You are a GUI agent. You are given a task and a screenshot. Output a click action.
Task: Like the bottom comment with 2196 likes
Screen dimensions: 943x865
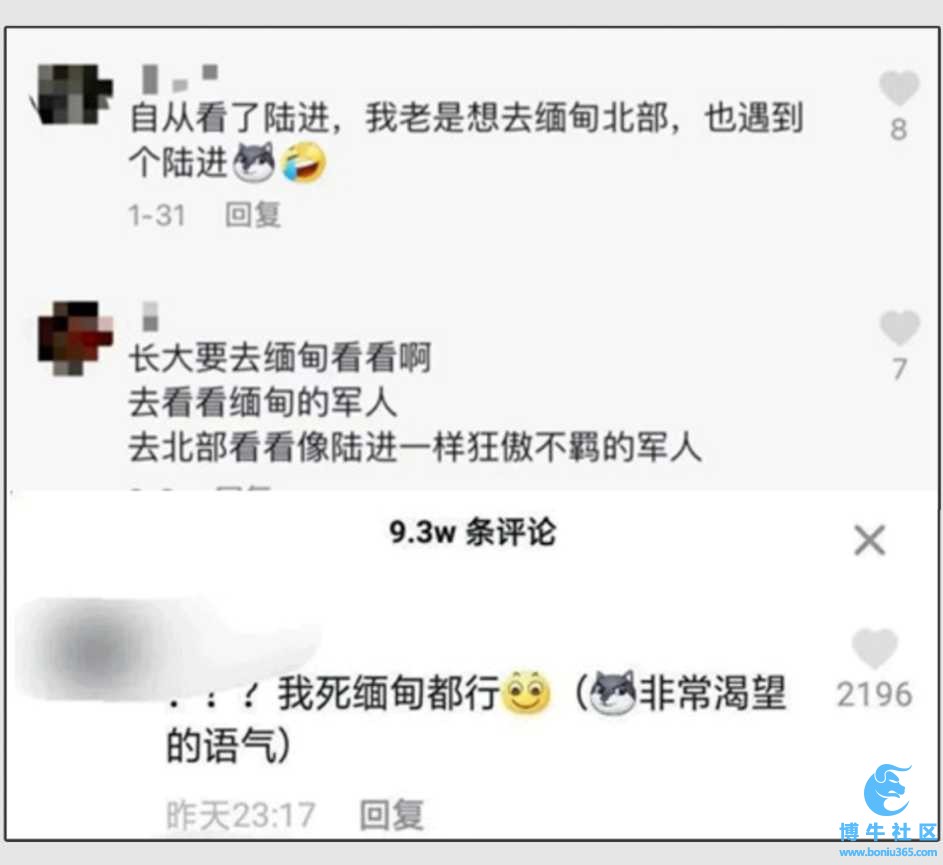pos(874,648)
